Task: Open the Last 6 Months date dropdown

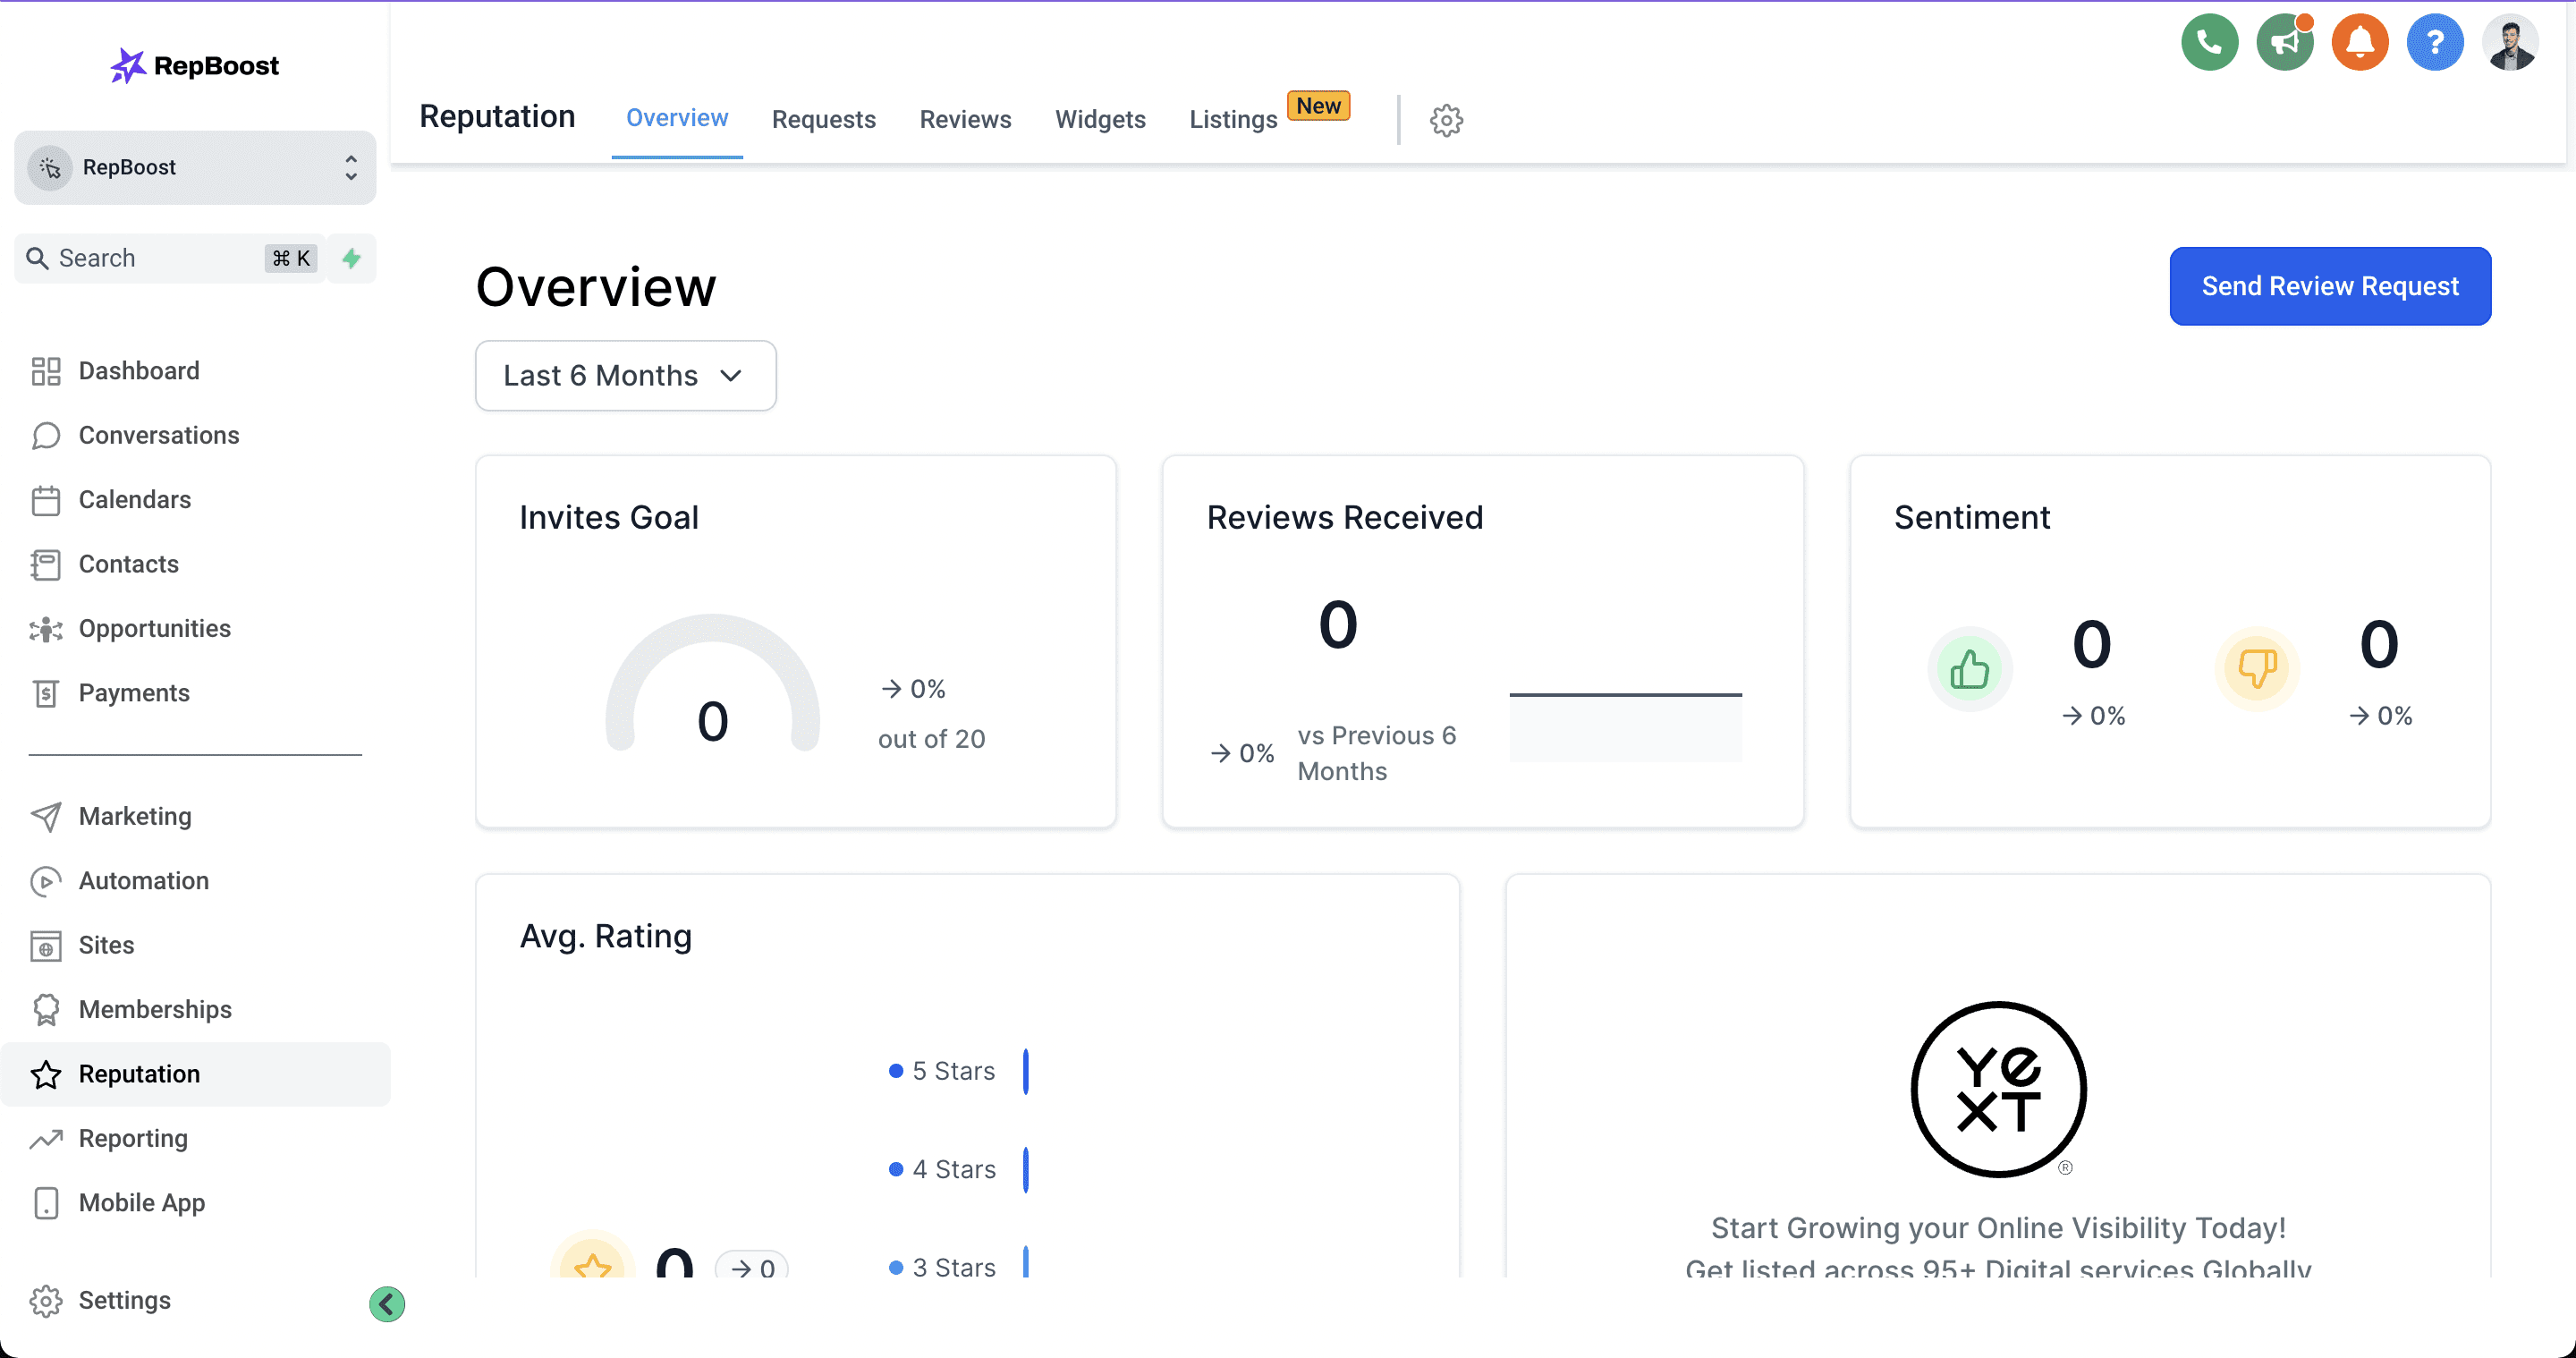Action: click(x=625, y=375)
